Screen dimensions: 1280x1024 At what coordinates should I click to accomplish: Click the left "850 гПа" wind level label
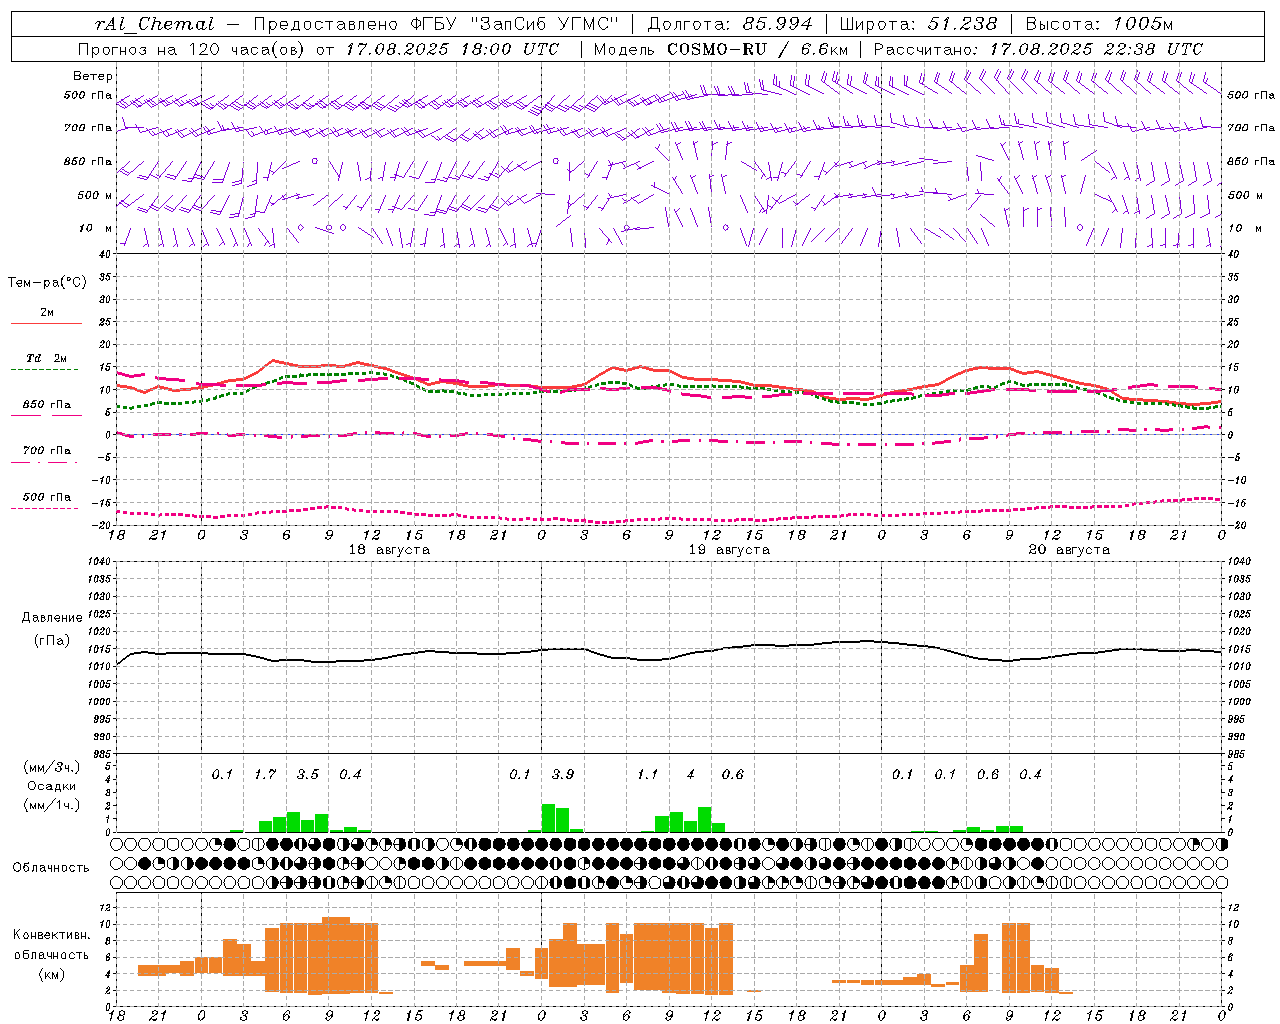(x=87, y=161)
